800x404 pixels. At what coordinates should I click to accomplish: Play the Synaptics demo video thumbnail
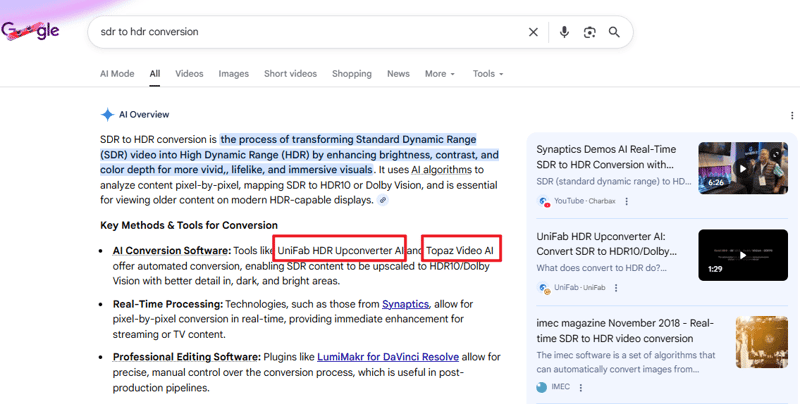[742, 167]
